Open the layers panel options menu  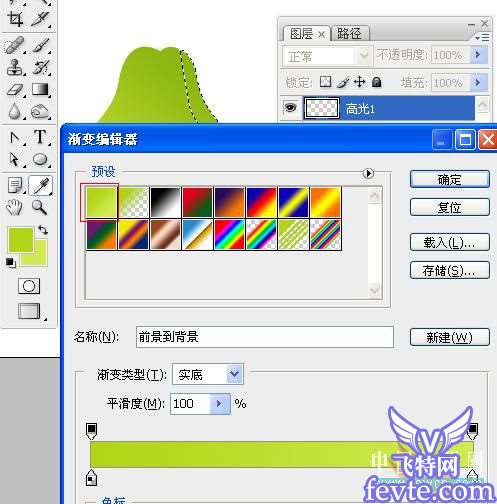click(x=483, y=37)
